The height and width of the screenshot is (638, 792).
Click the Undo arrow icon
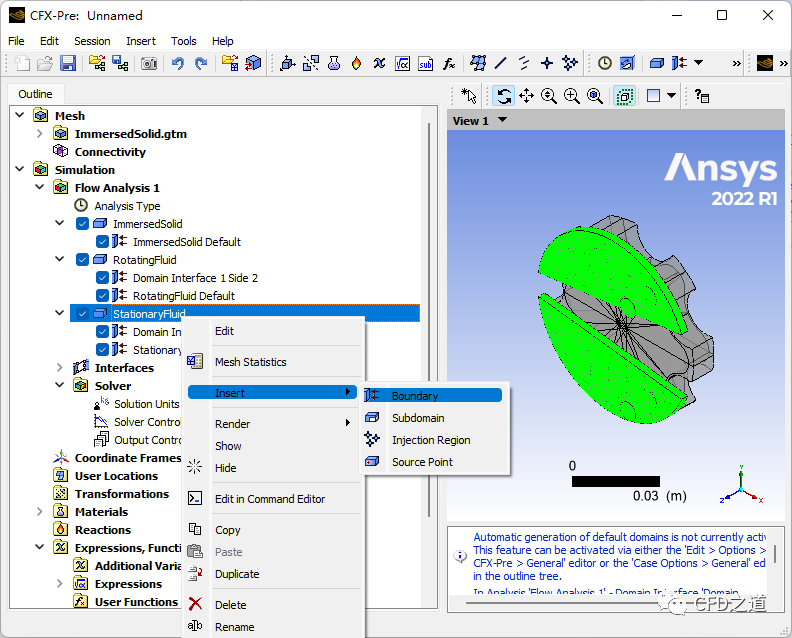coord(177,63)
